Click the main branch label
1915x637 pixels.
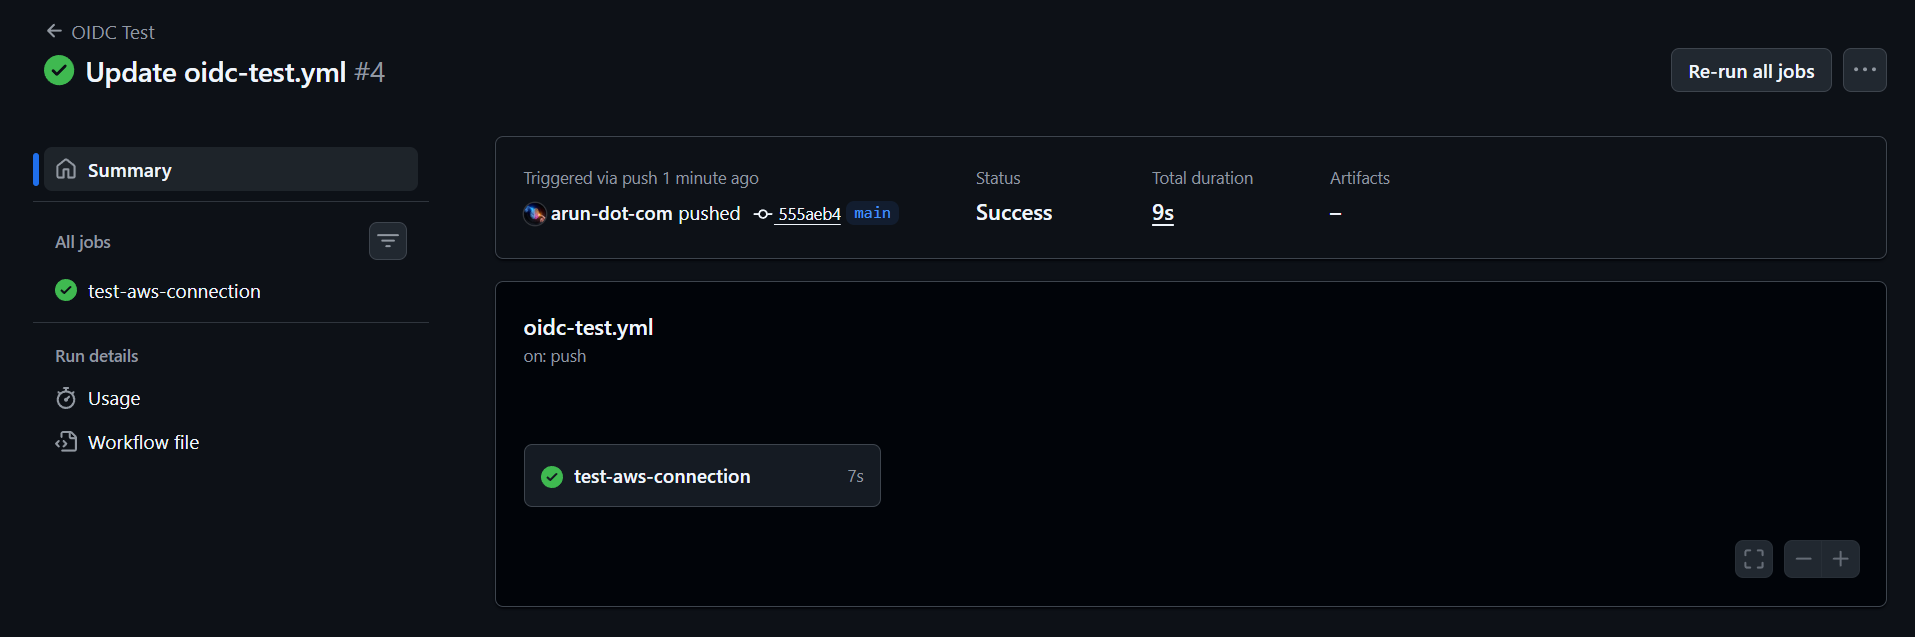[x=872, y=213]
